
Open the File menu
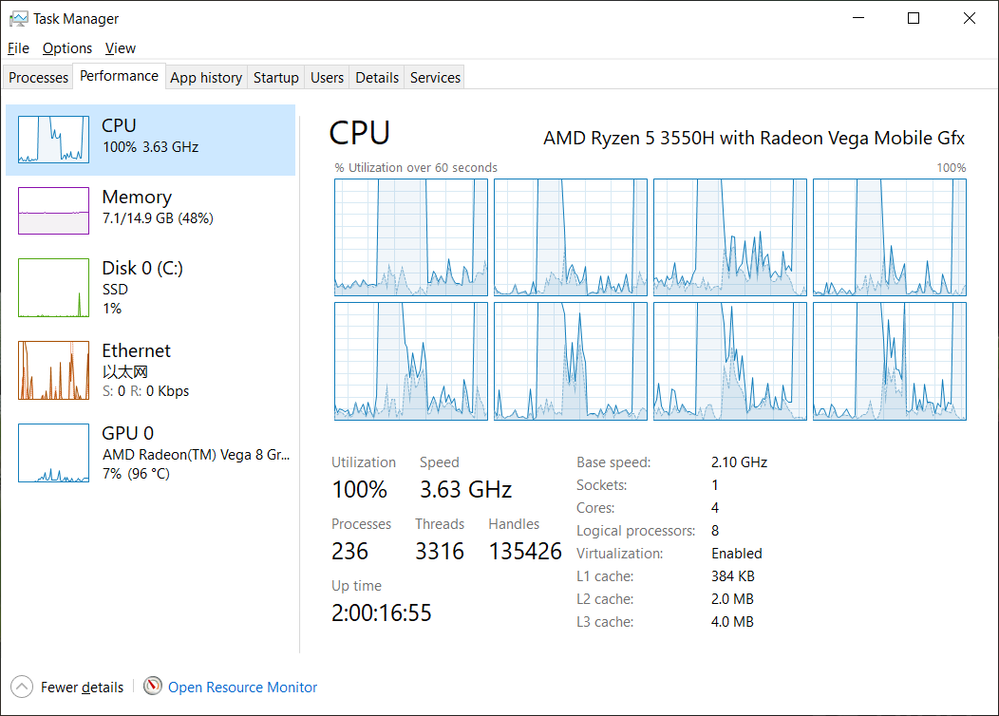[x=18, y=48]
